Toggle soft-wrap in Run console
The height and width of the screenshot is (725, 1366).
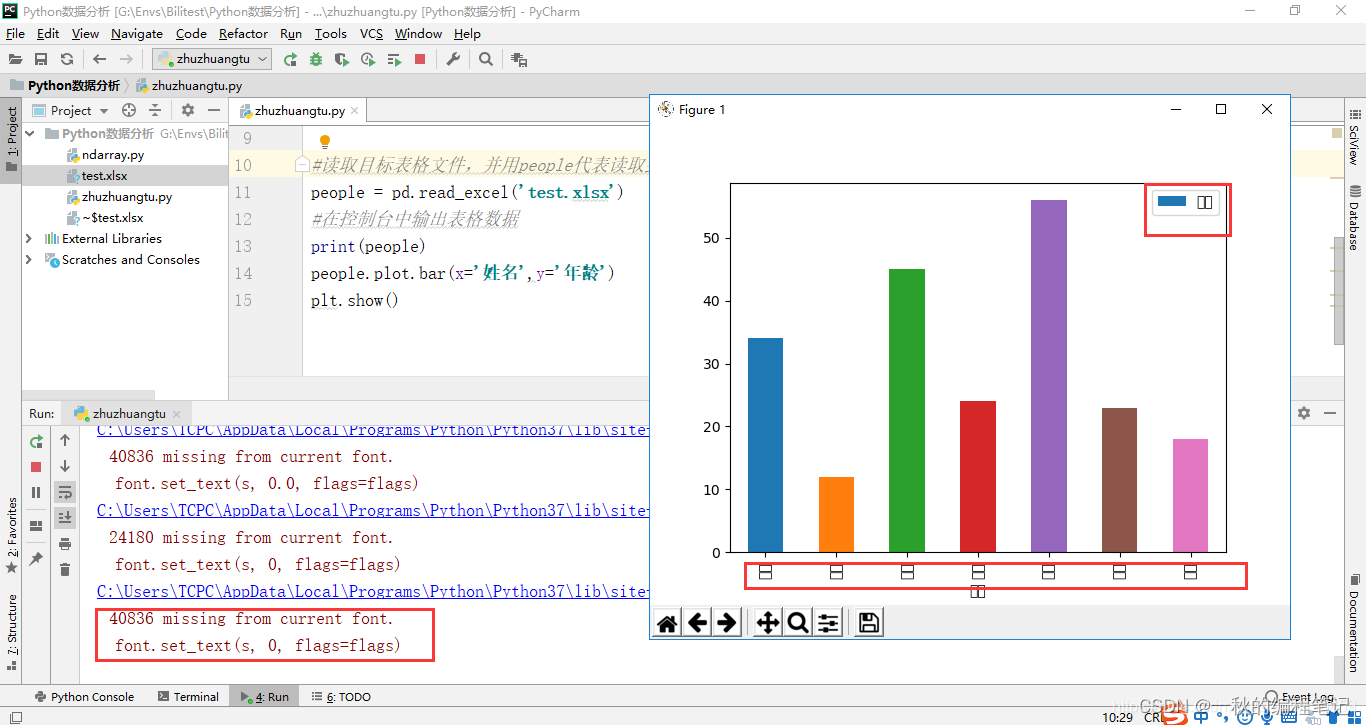pyautogui.click(x=65, y=491)
